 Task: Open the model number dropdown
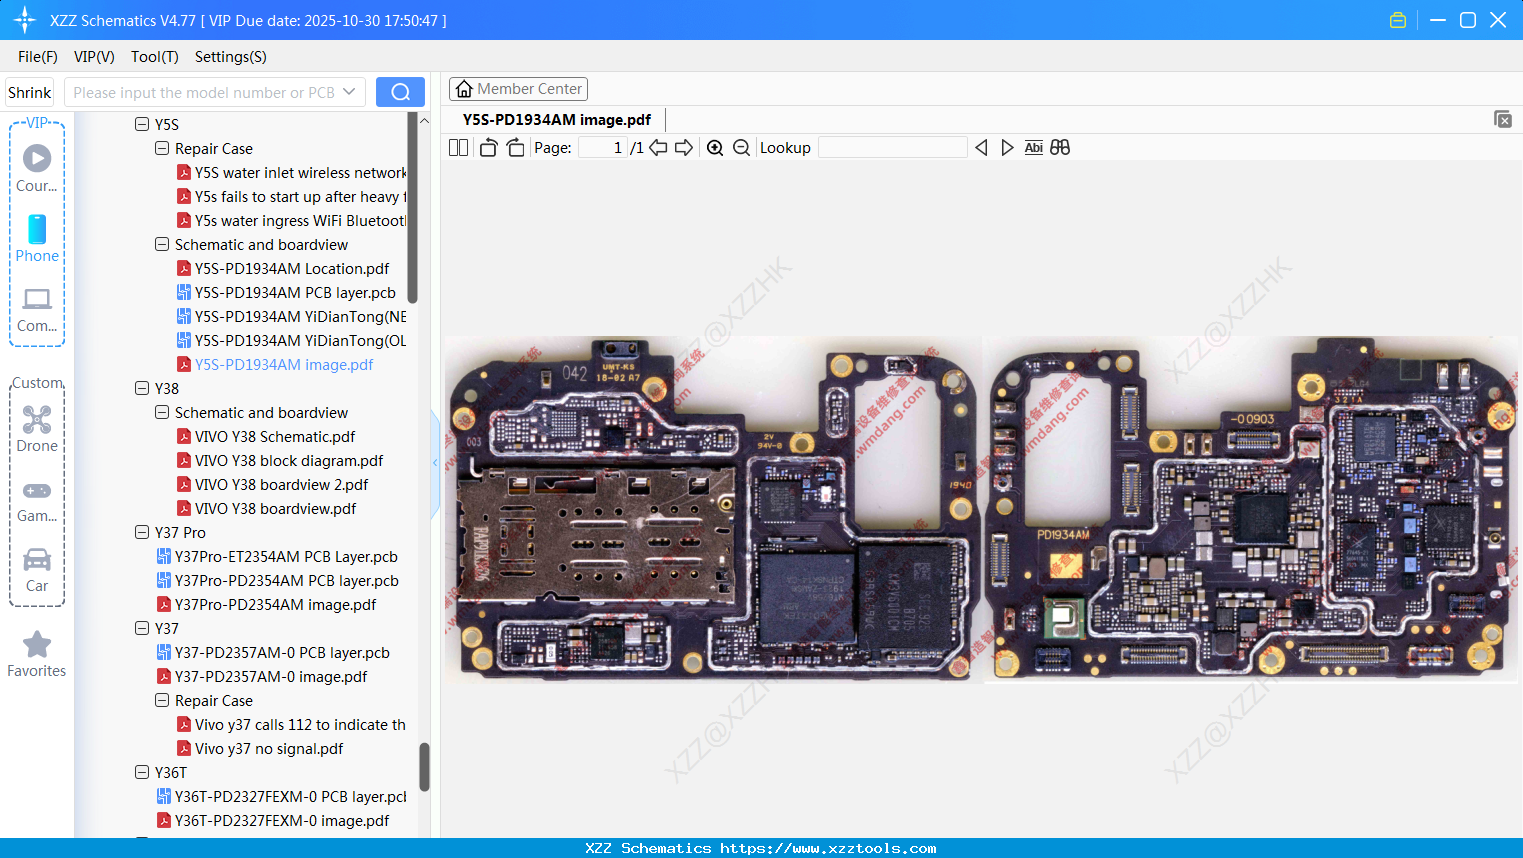(349, 92)
